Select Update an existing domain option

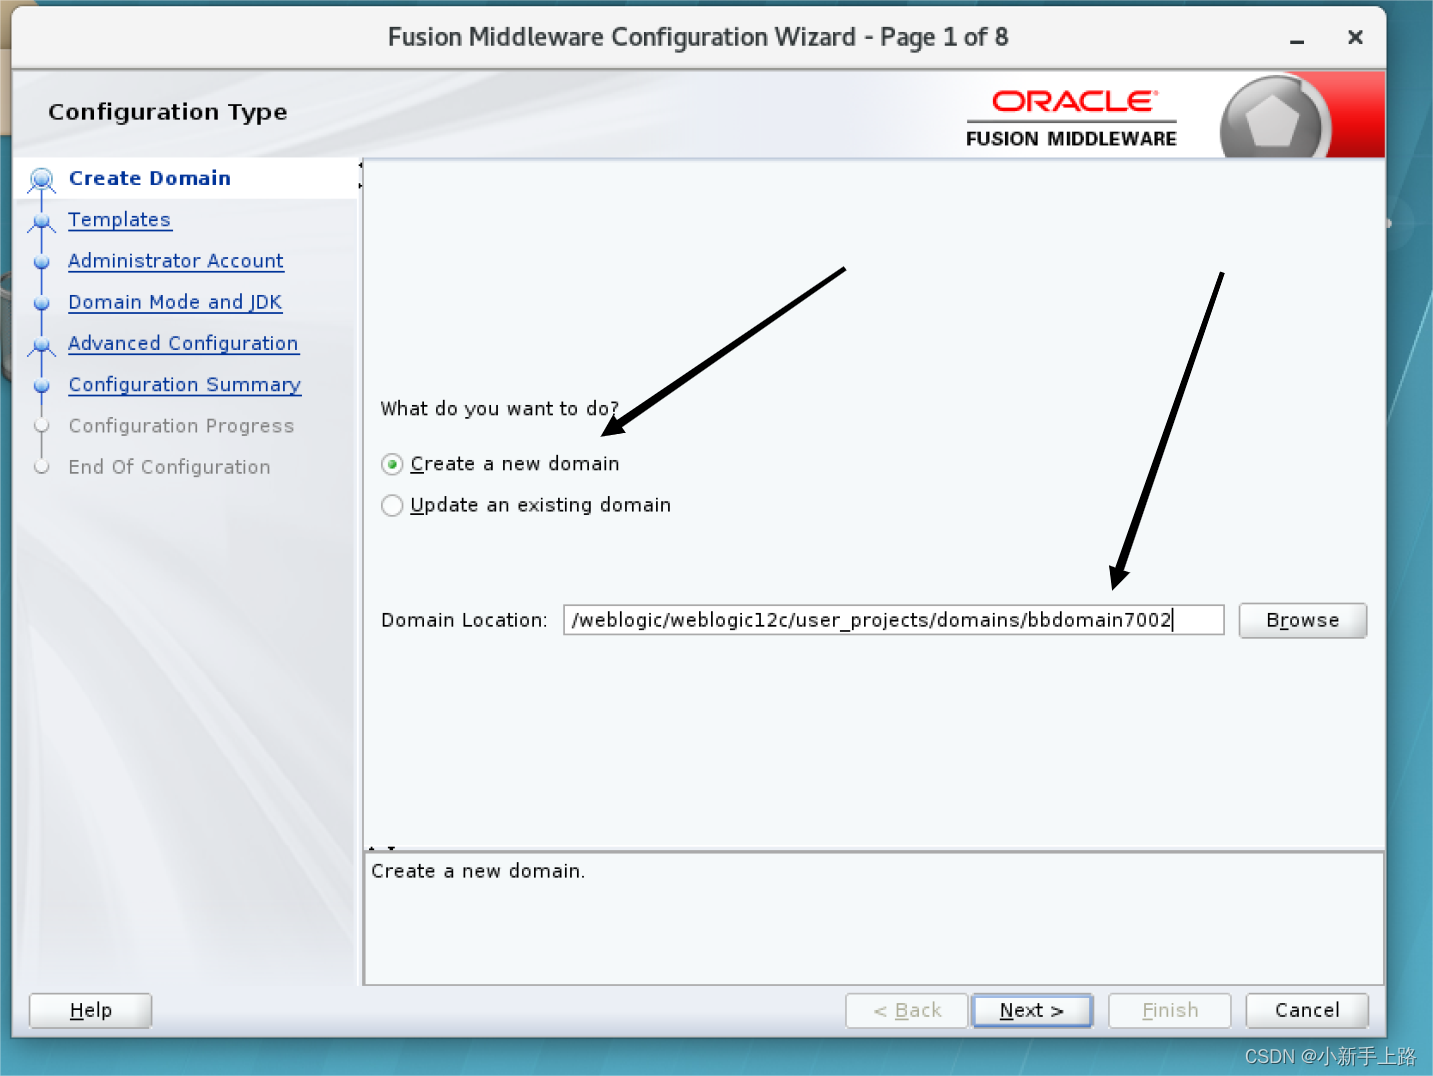[392, 506]
